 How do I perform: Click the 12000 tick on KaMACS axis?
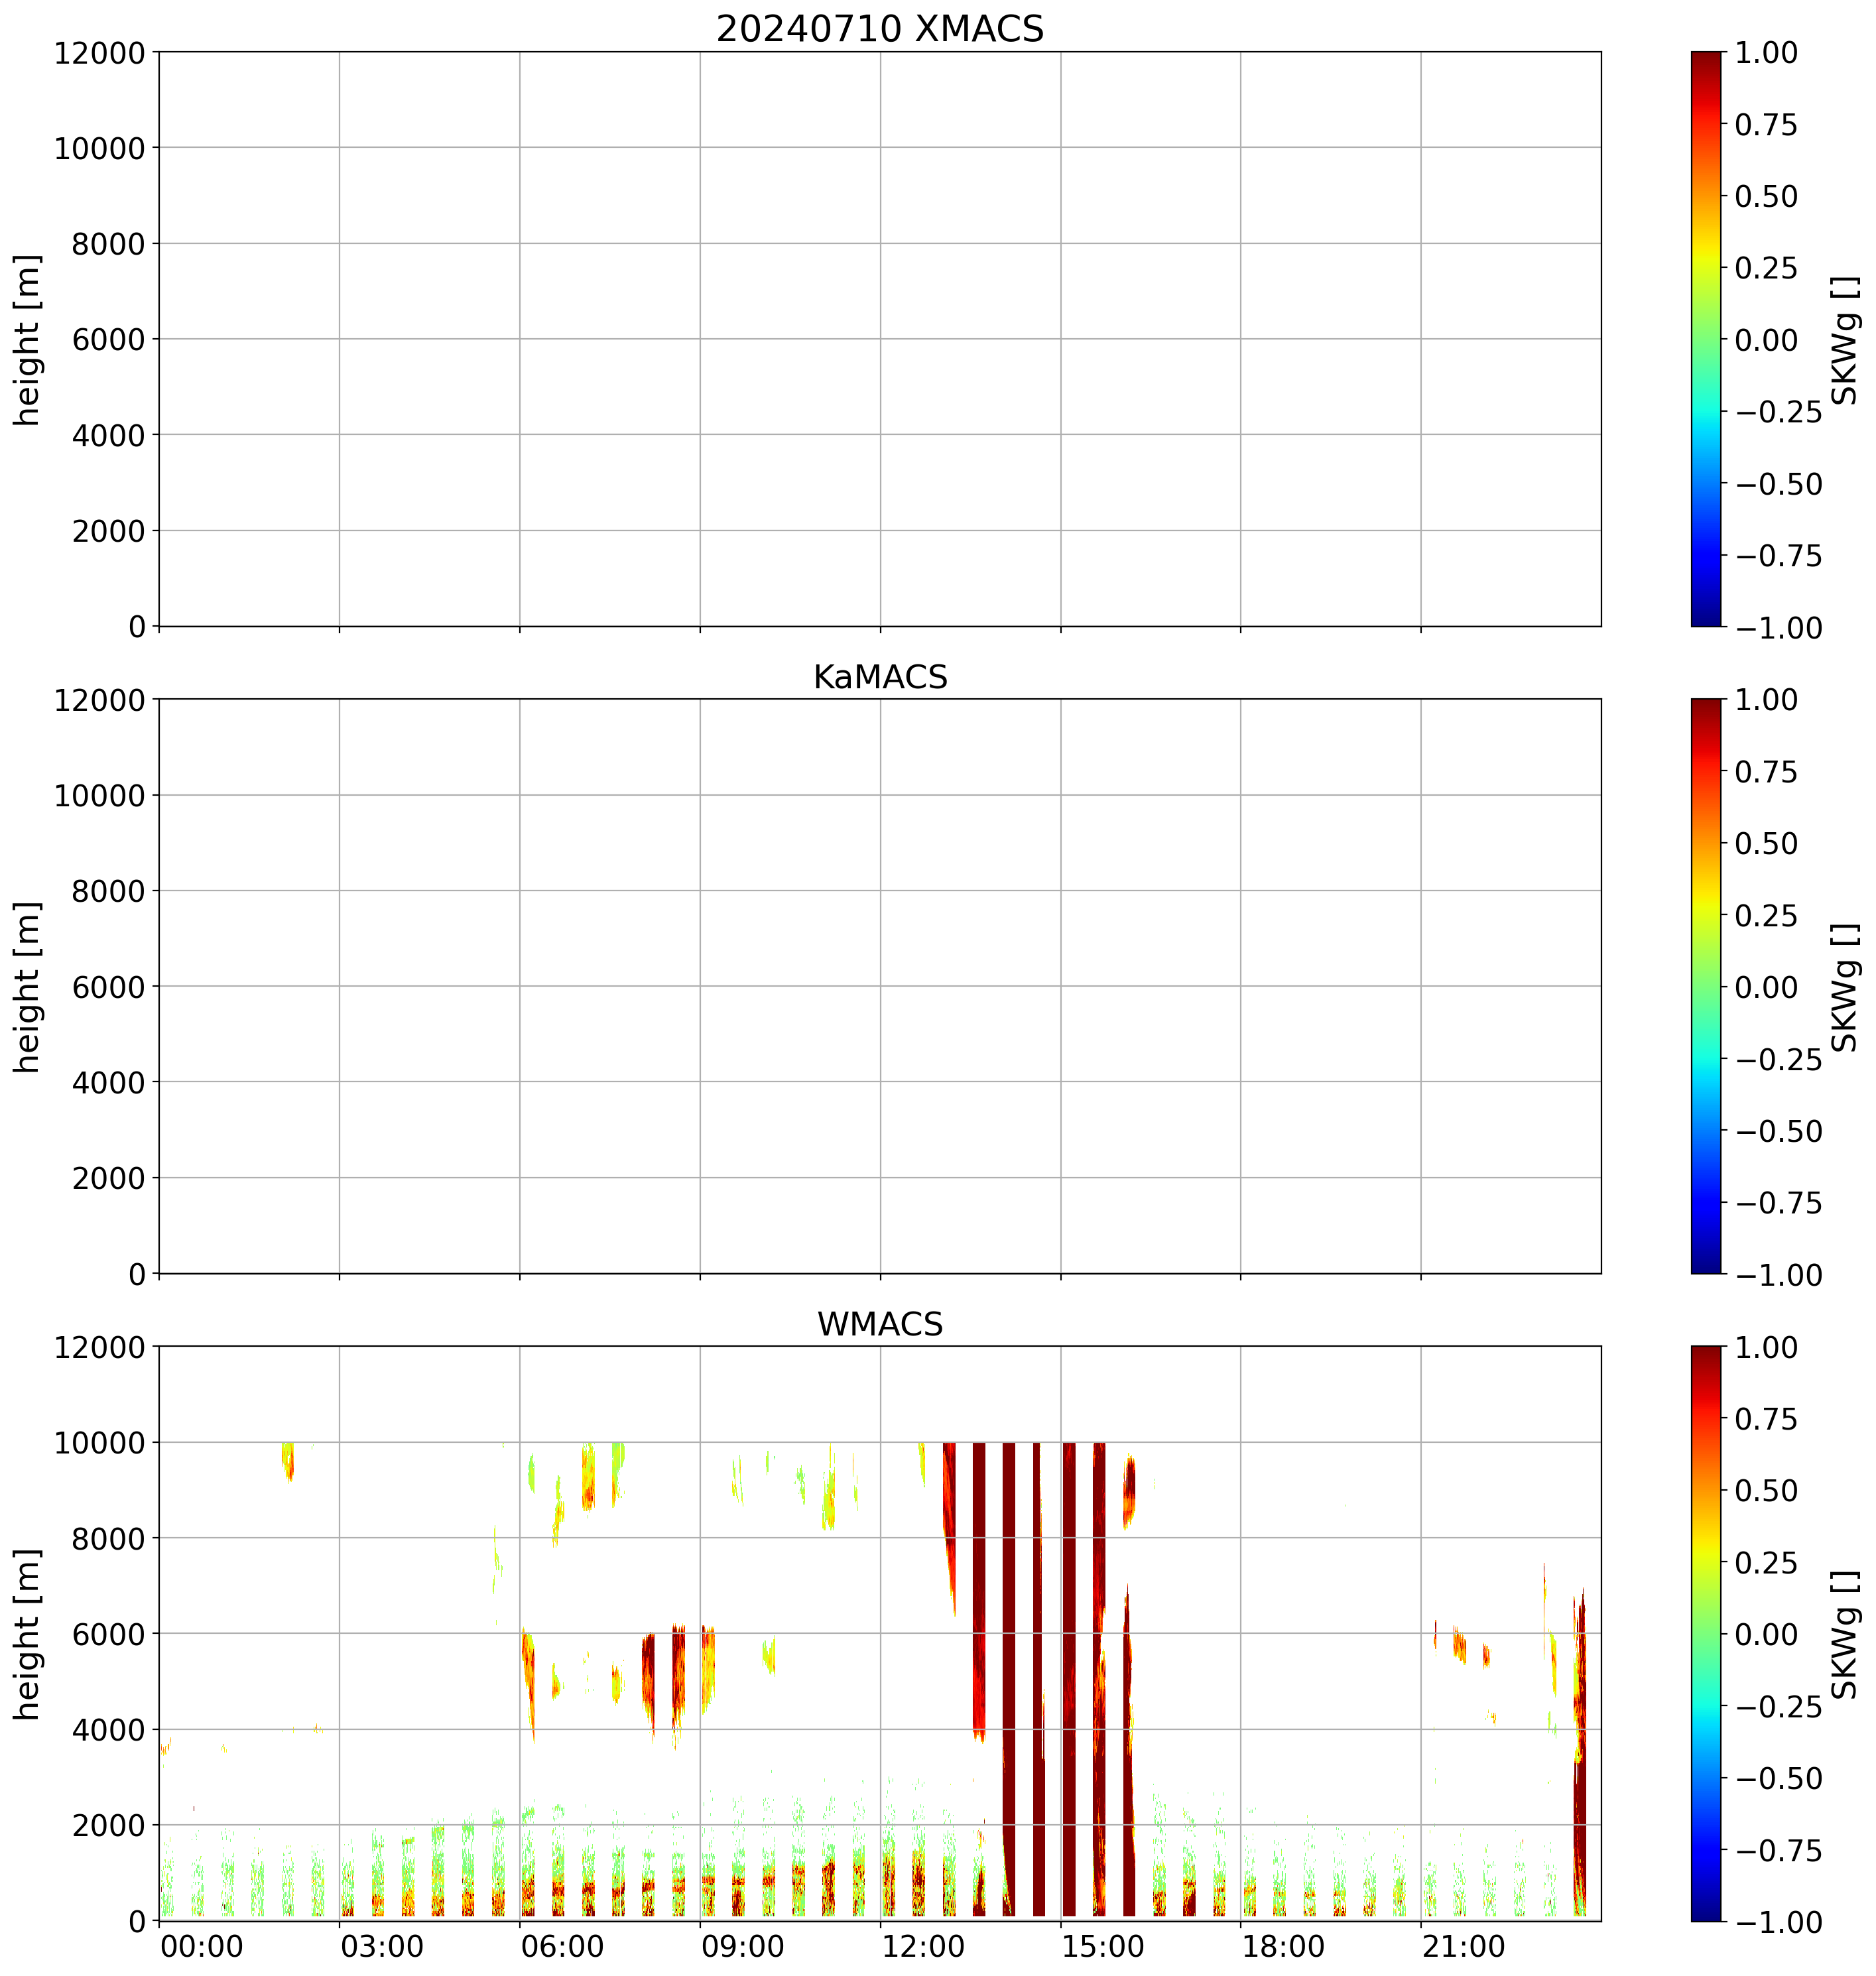99,700
